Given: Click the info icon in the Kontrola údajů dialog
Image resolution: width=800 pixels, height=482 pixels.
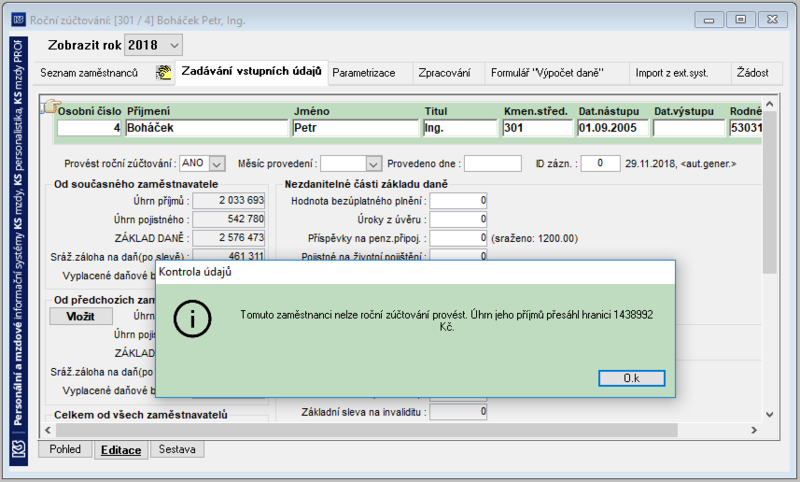Looking at the screenshot, I should (x=192, y=319).
